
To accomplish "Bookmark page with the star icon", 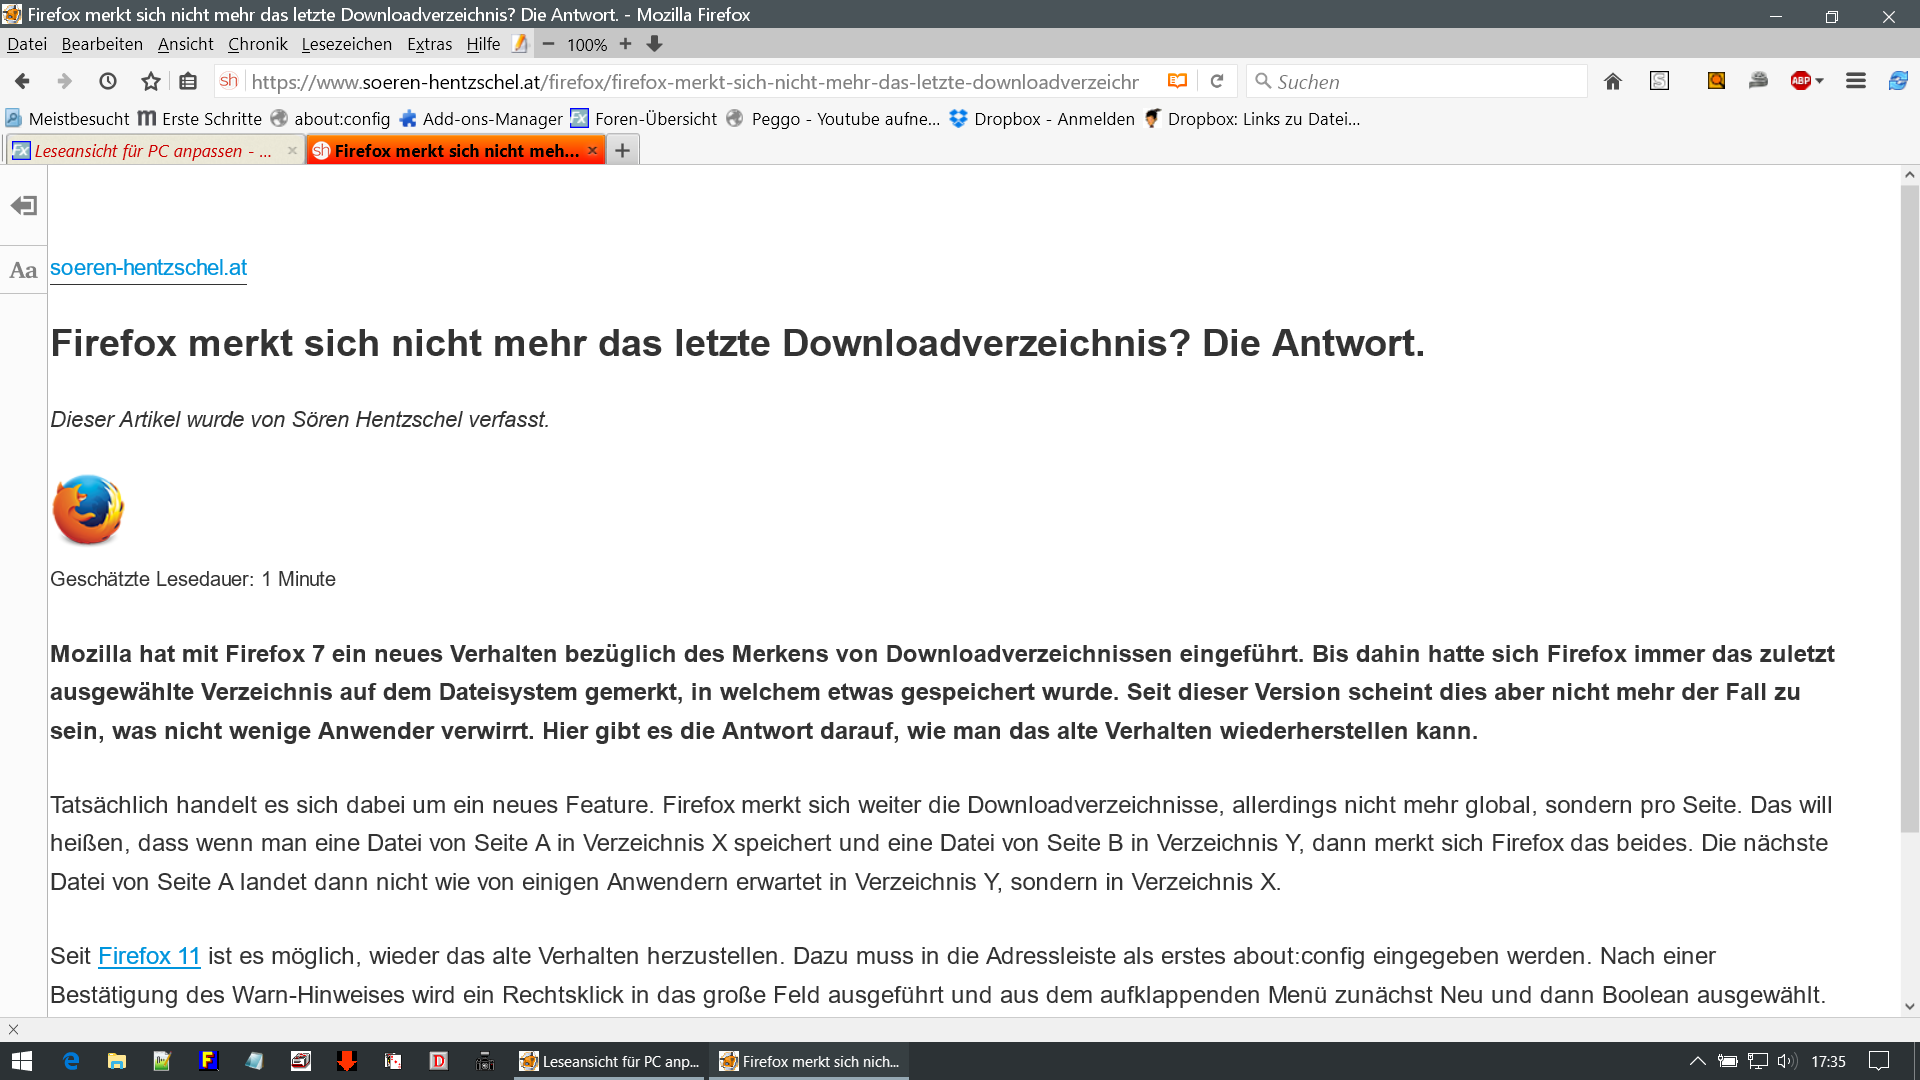I will (150, 81).
